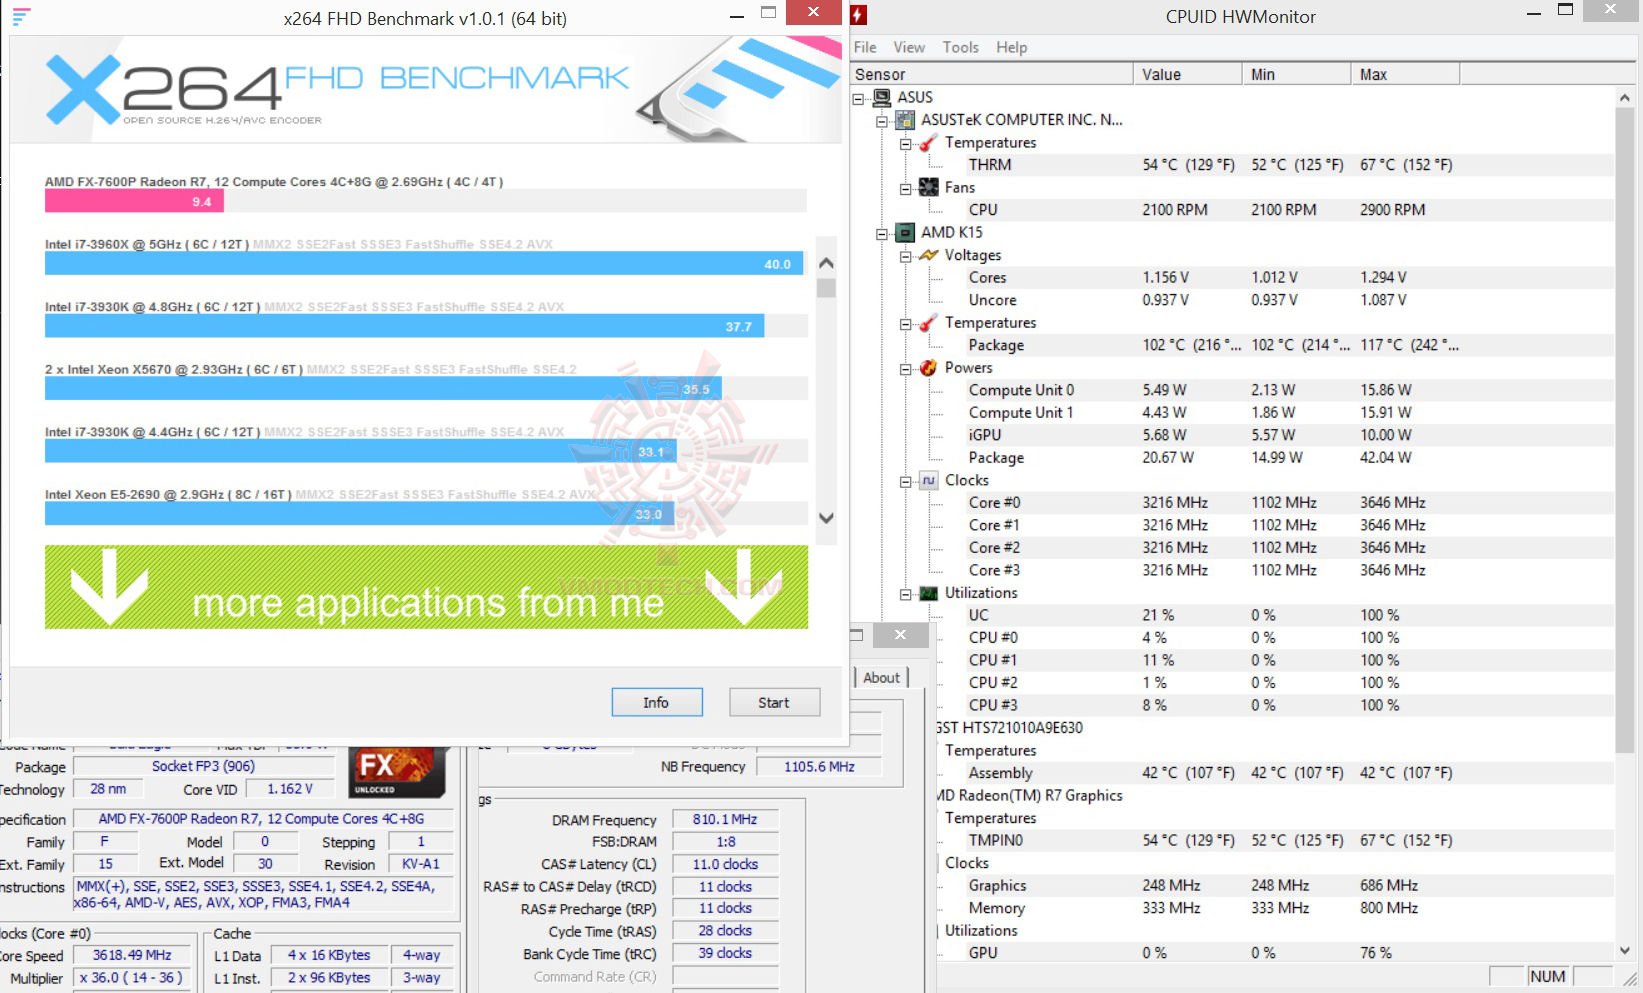Click the NB Frequency value field
This screenshot has height=993, width=1643.
click(819, 767)
